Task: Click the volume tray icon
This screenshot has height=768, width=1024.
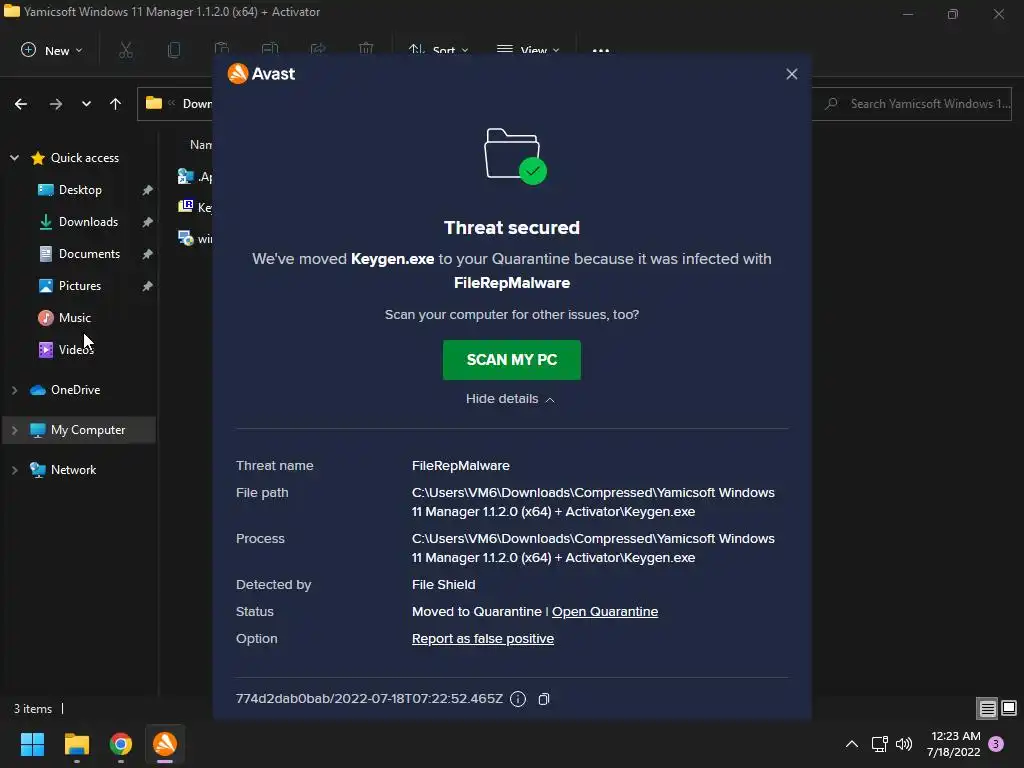Action: (904, 744)
